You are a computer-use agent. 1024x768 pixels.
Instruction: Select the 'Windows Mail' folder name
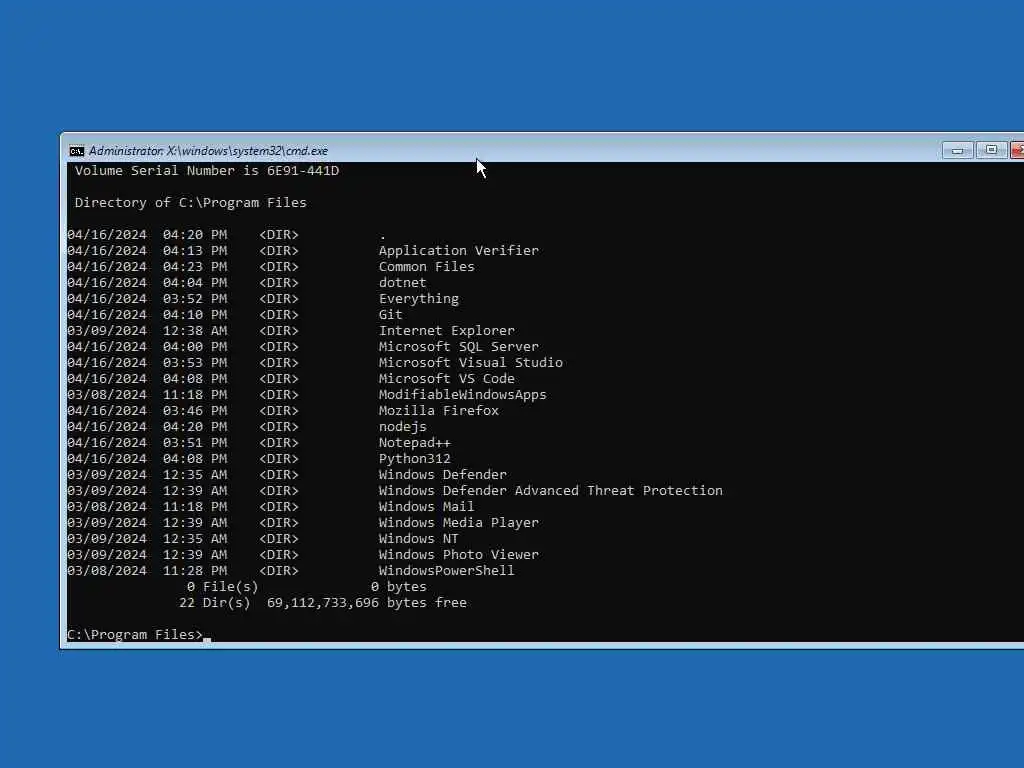[x=426, y=507]
